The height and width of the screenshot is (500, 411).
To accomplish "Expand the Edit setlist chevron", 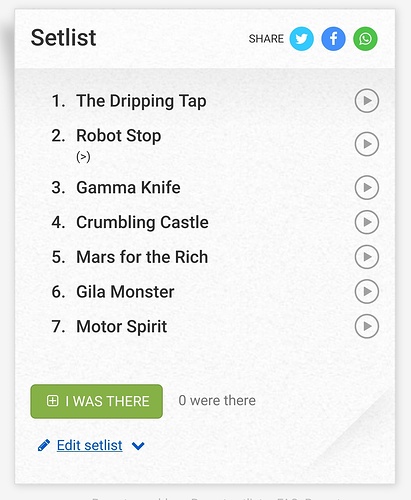I will tap(138, 446).
